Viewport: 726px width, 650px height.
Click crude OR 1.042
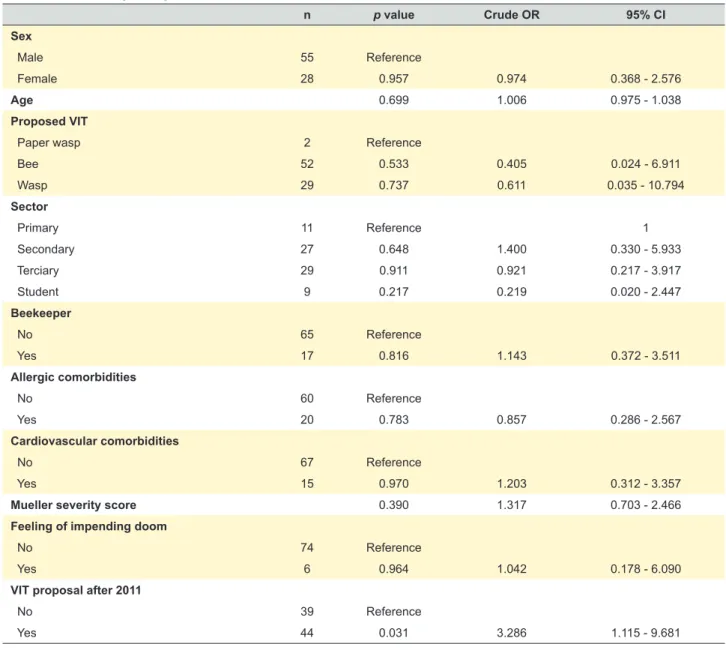pyautogui.click(x=512, y=569)
